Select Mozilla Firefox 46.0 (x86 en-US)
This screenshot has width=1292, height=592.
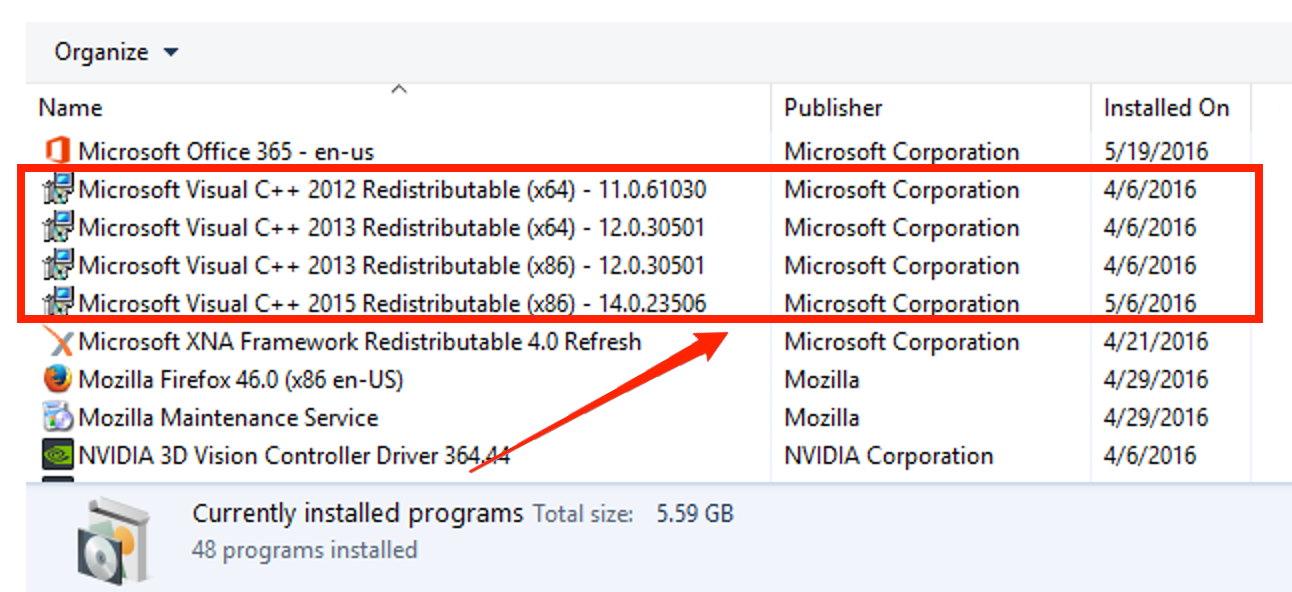coord(241,380)
